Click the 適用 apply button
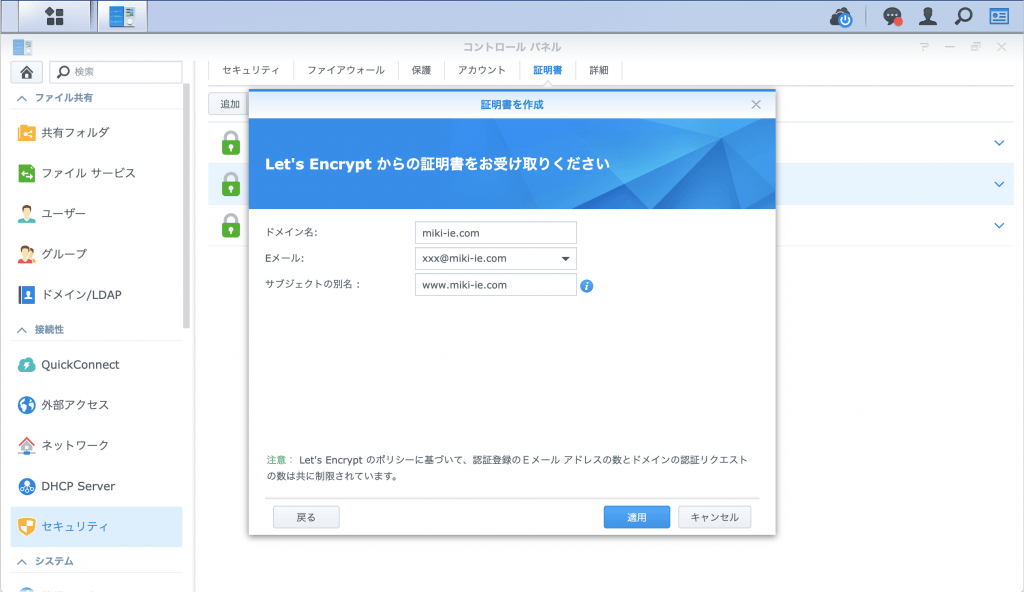 (636, 517)
